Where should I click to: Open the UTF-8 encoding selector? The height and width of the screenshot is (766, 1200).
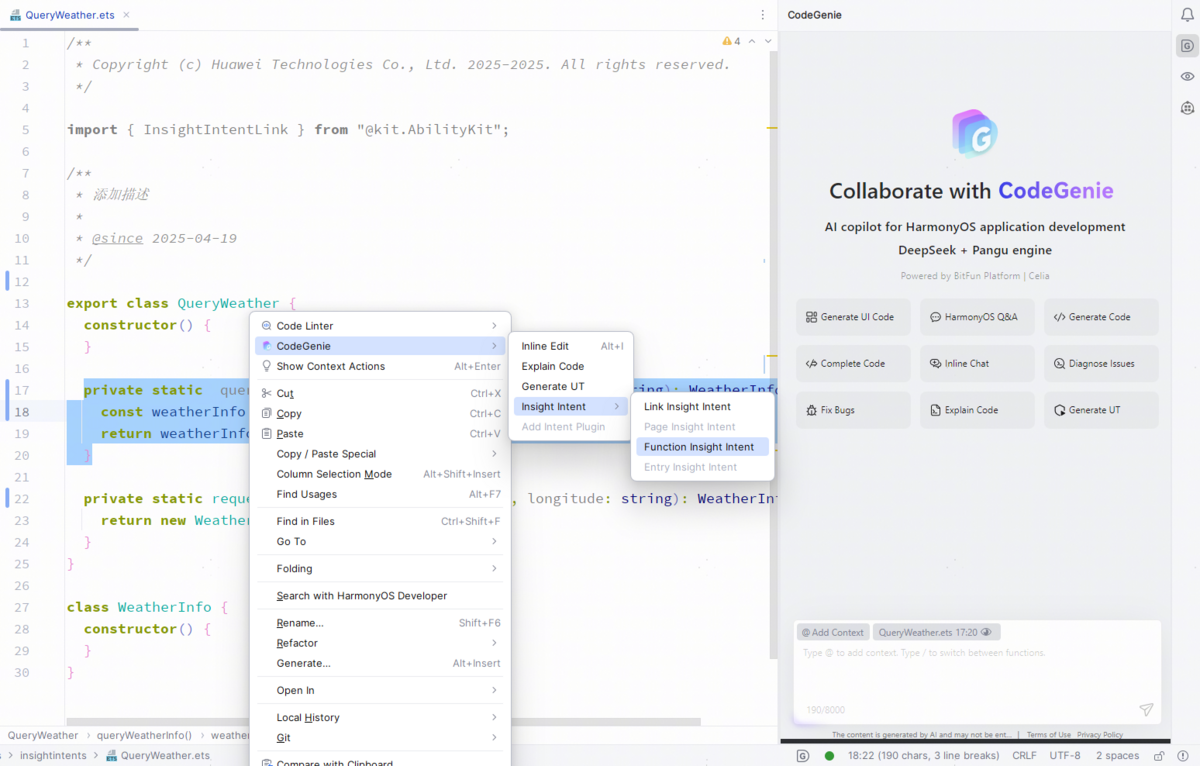(1066, 756)
